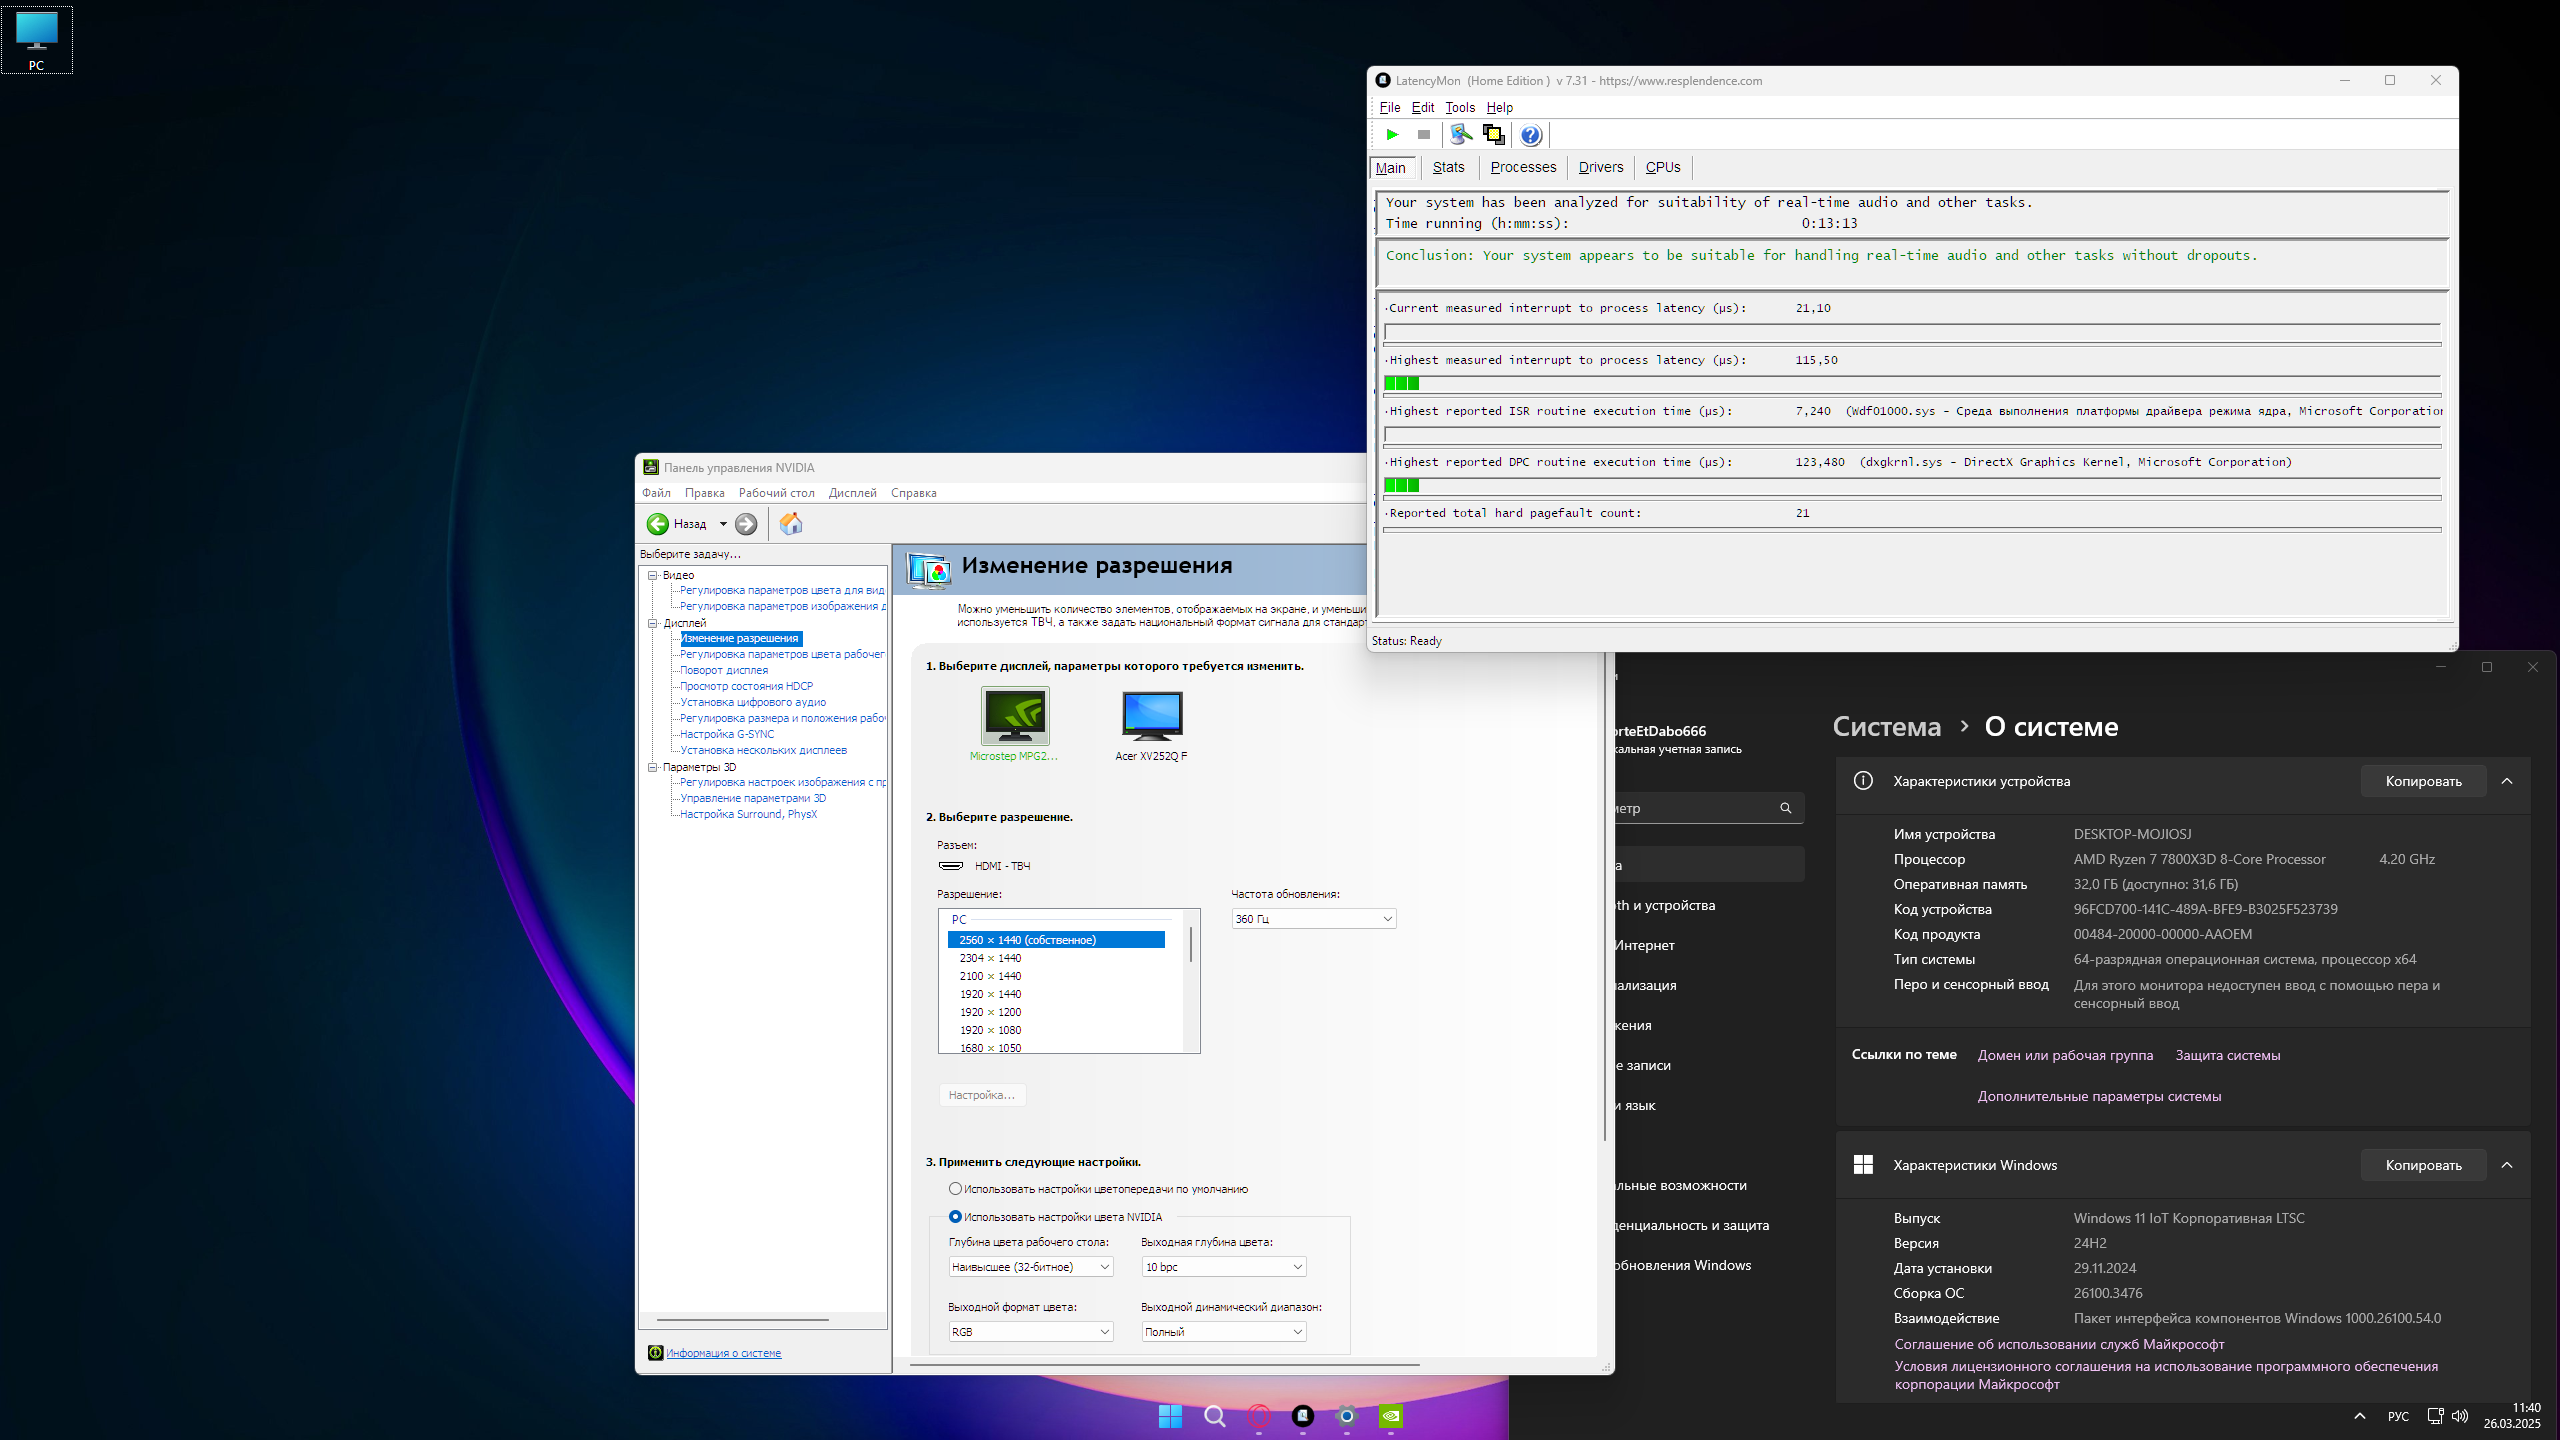Click the NVIDIA green Back arrow icon
Viewport: 2560px width, 1440px height.
[x=658, y=524]
